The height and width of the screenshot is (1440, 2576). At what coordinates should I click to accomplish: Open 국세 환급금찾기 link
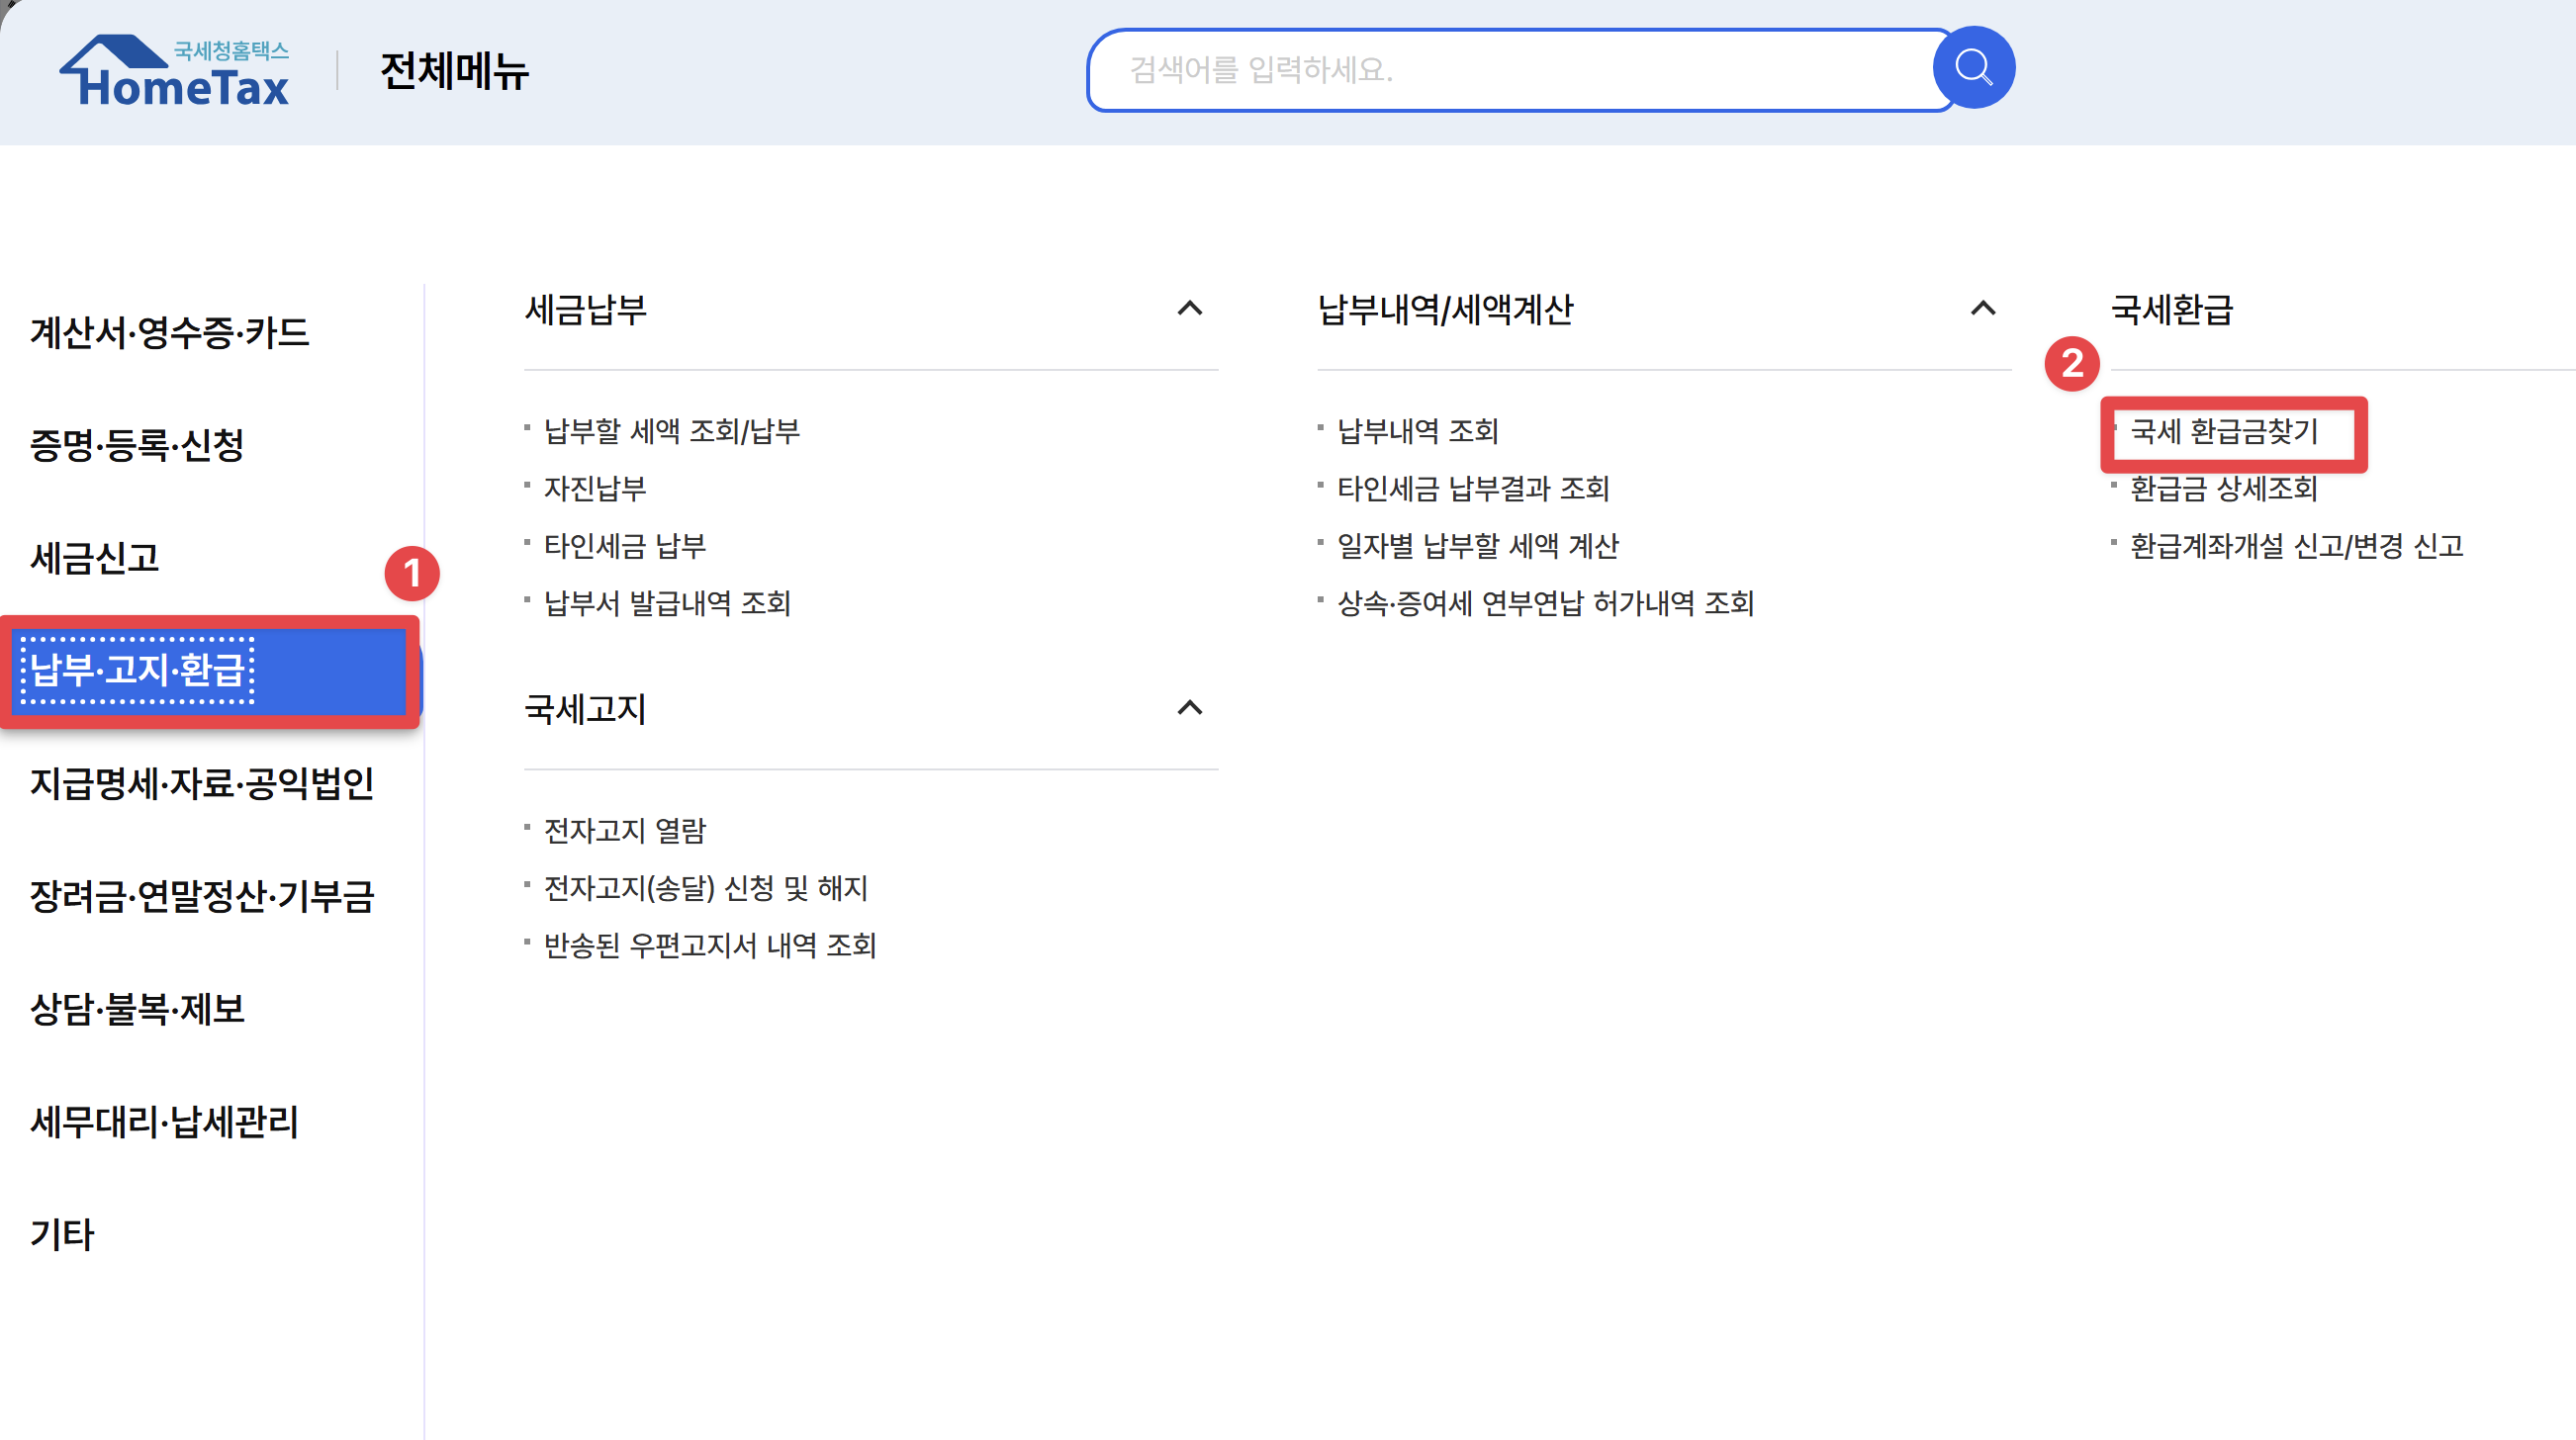pyautogui.click(x=2223, y=432)
